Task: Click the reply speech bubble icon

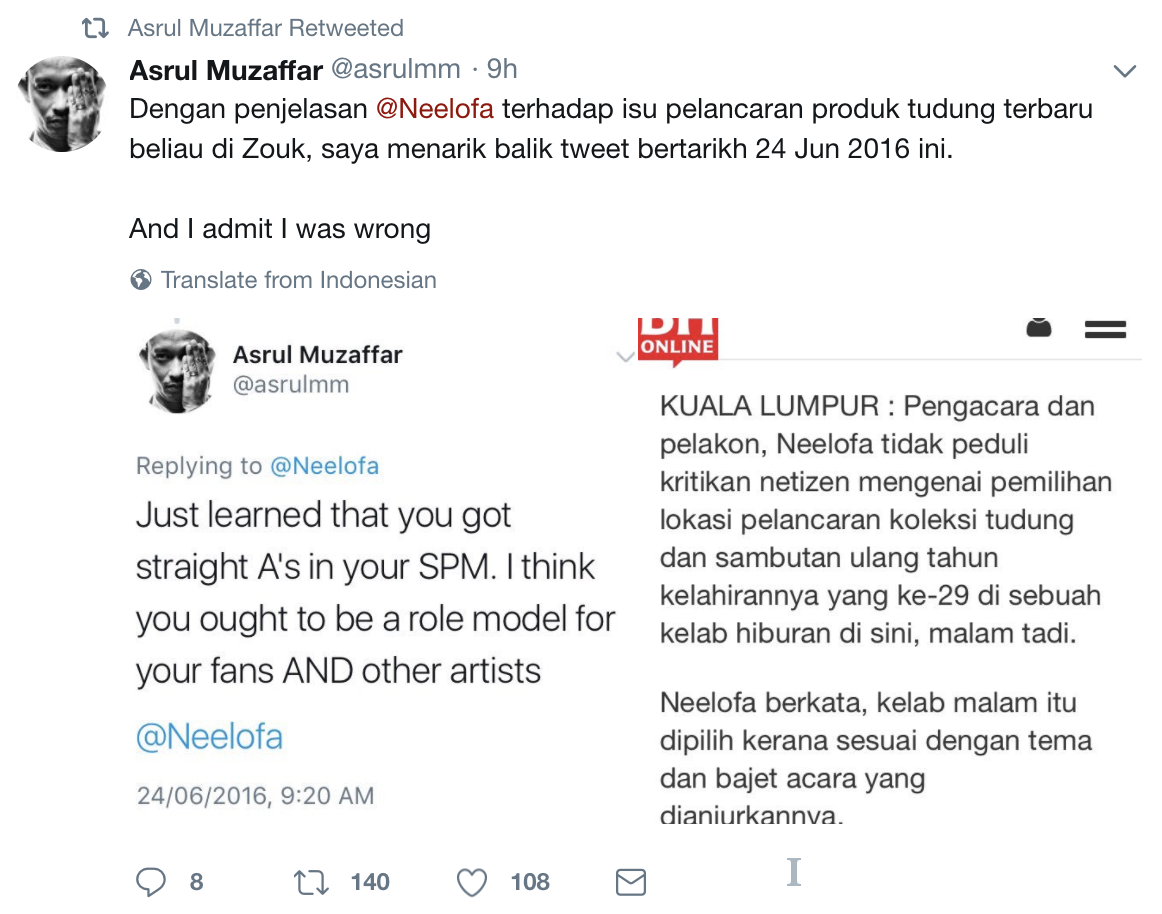Action: tap(151, 882)
